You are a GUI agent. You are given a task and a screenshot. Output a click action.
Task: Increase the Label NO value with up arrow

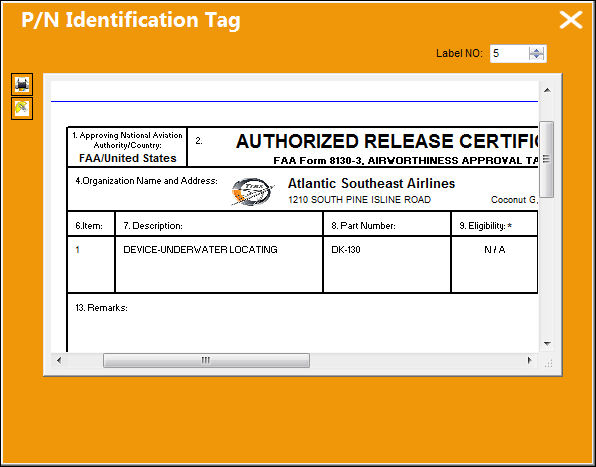tap(537, 50)
